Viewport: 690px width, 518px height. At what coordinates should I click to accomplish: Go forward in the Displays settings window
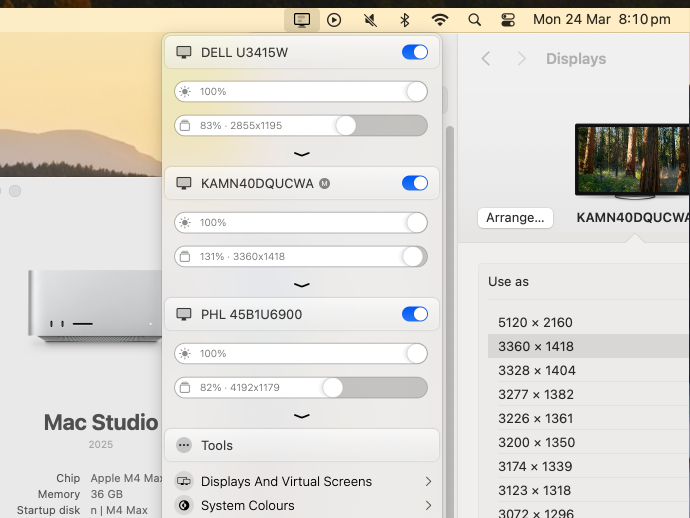[522, 59]
